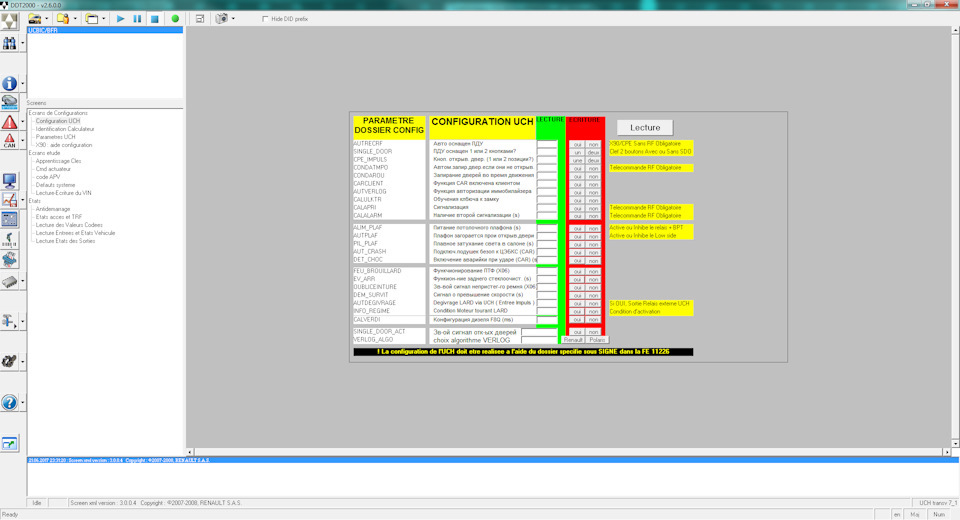The image size is (960, 520).
Task: Click the folder with person toolbar icon
Action: [62, 19]
